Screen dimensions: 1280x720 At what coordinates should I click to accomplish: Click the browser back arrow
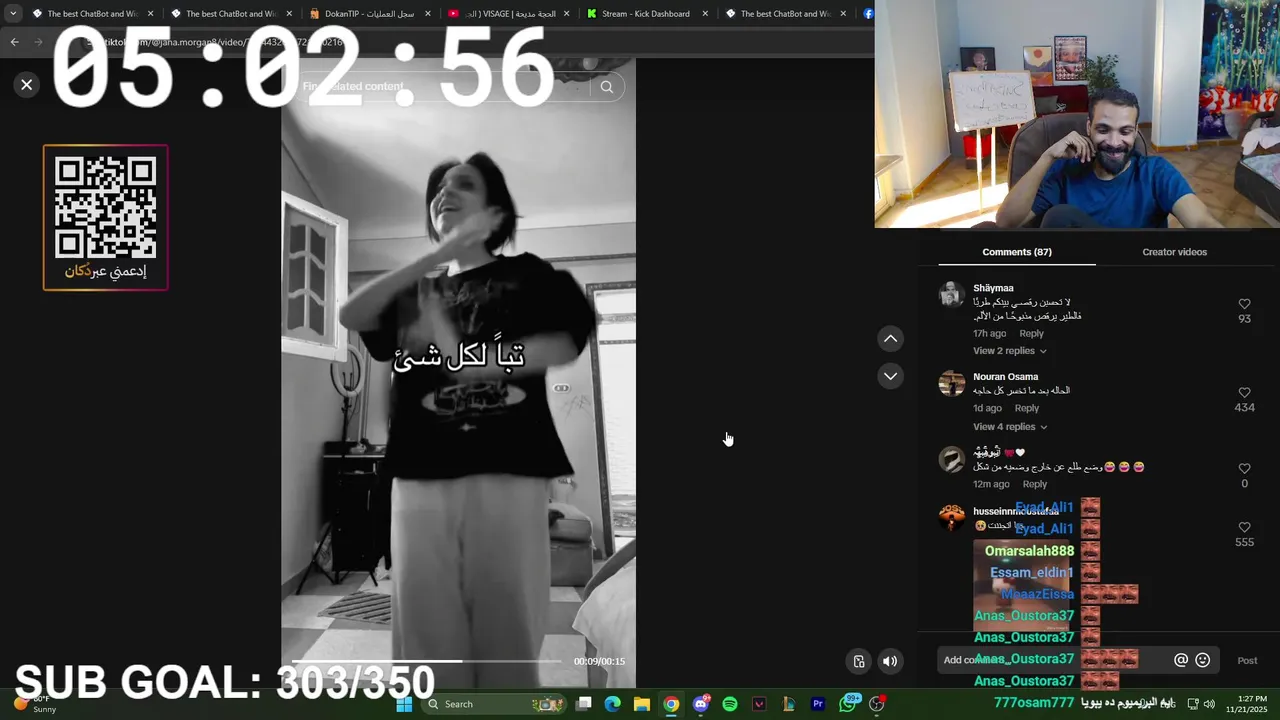point(14,42)
